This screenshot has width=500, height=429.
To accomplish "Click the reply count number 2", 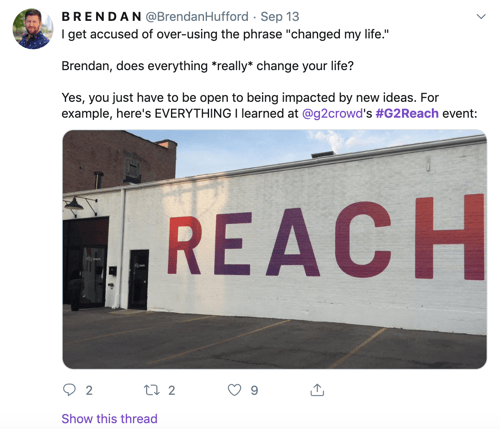I will pos(89,390).
